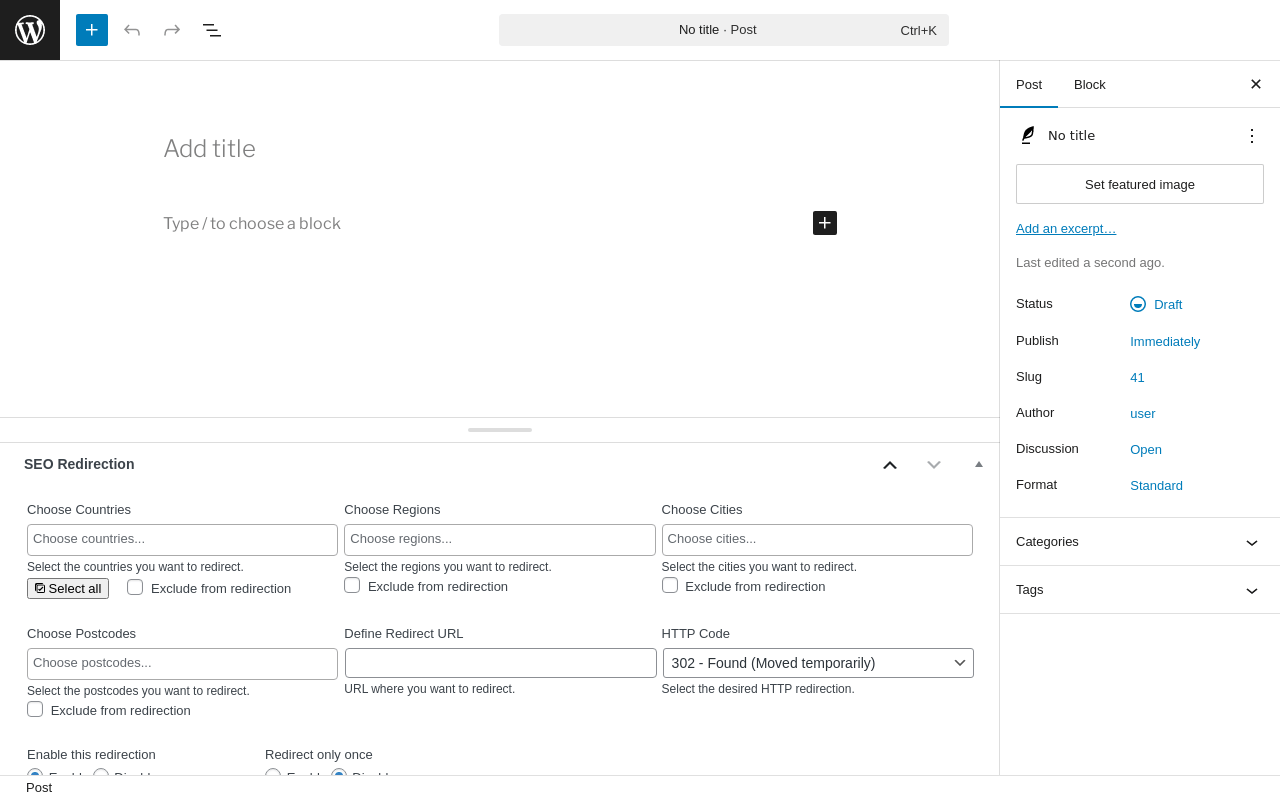
Task: Switch to the Block tab
Action: pyautogui.click(x=1090, y=84)
